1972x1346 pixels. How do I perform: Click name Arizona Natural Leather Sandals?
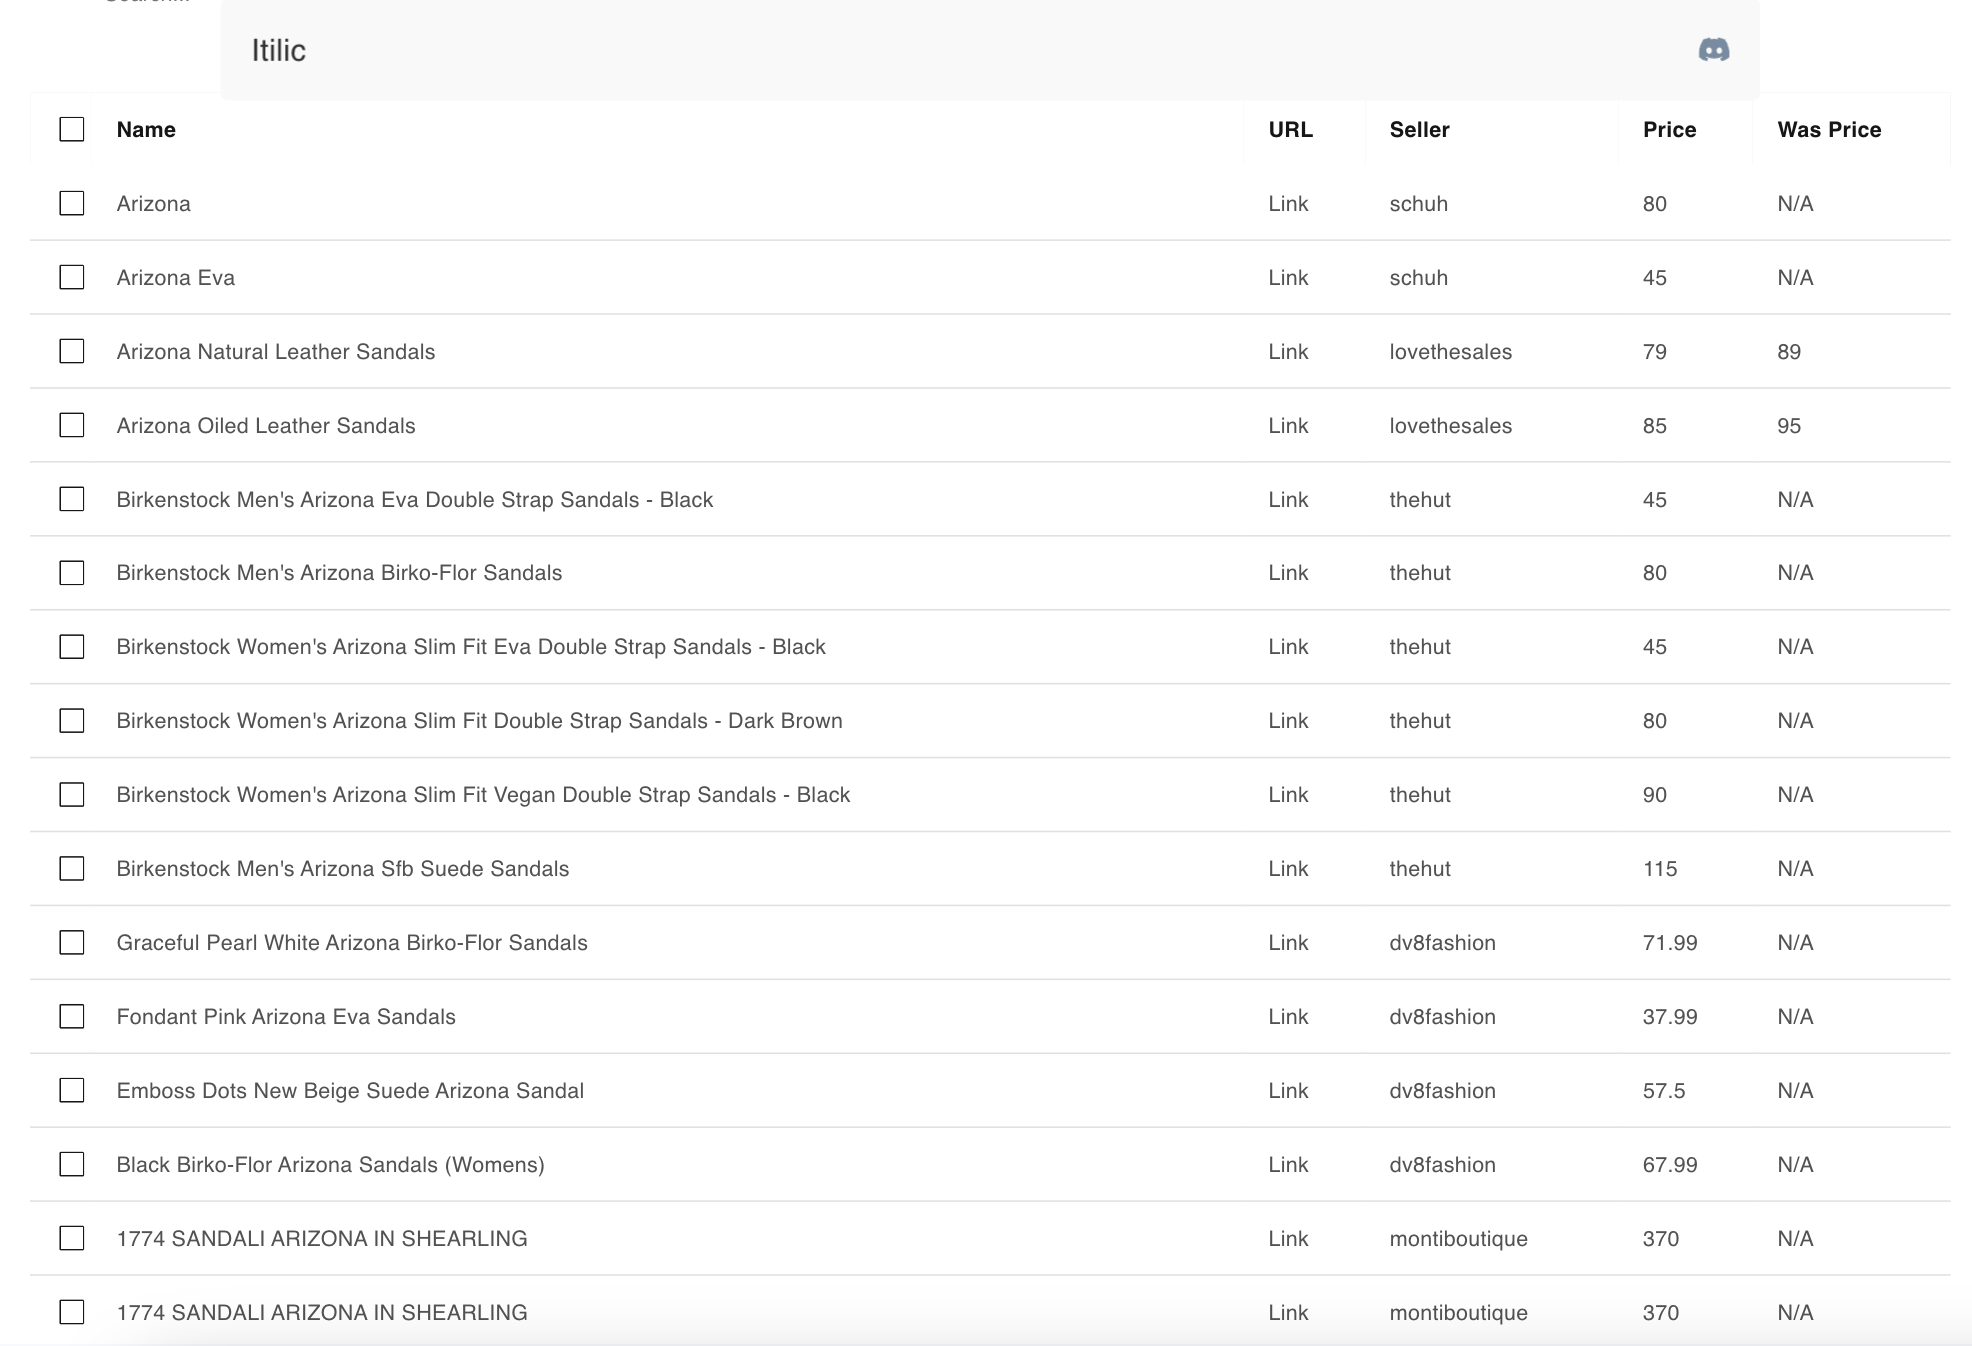(276, 351)
